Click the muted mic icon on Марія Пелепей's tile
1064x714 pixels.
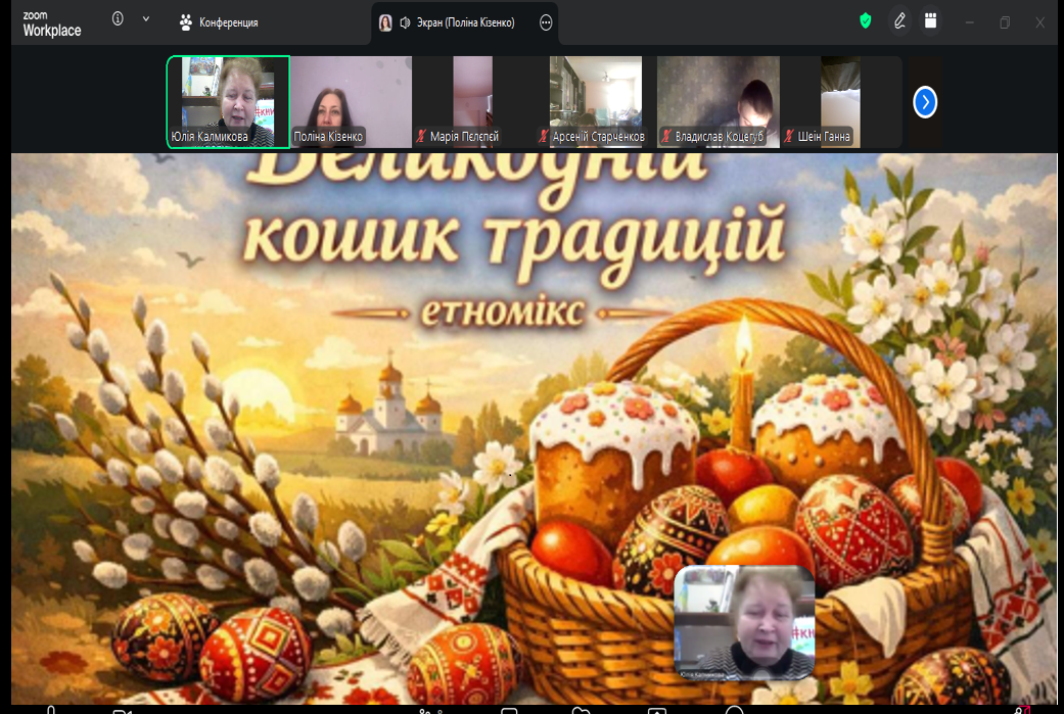[x=422, y=137]
